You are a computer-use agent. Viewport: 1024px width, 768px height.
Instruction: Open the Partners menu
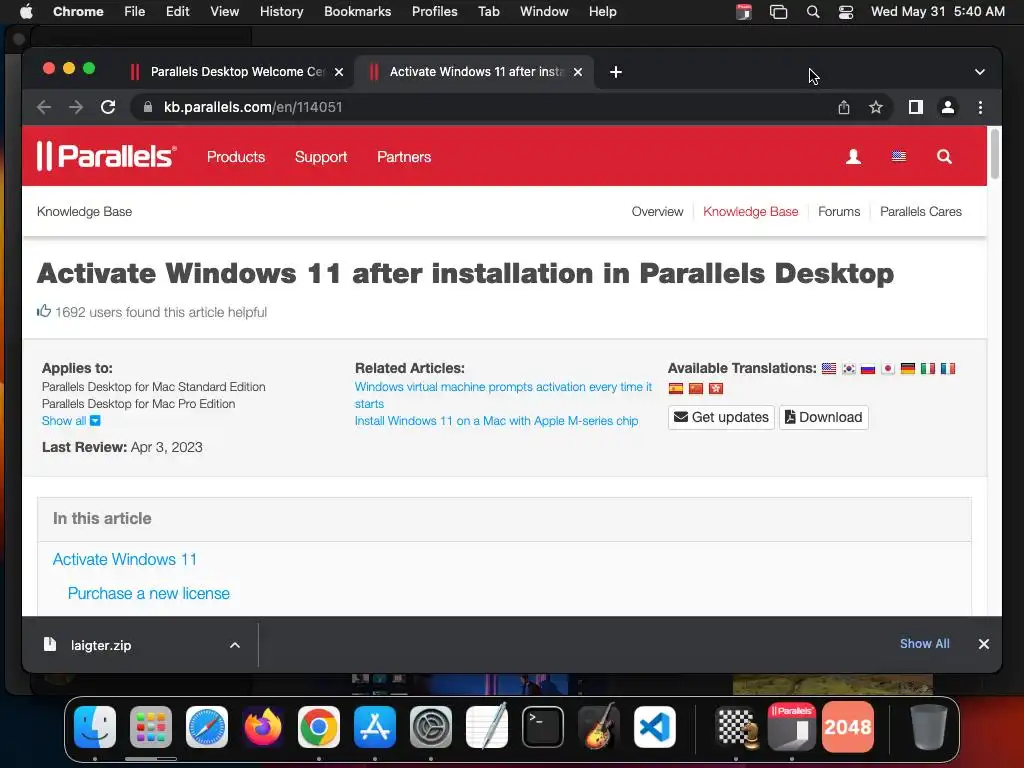404,157
